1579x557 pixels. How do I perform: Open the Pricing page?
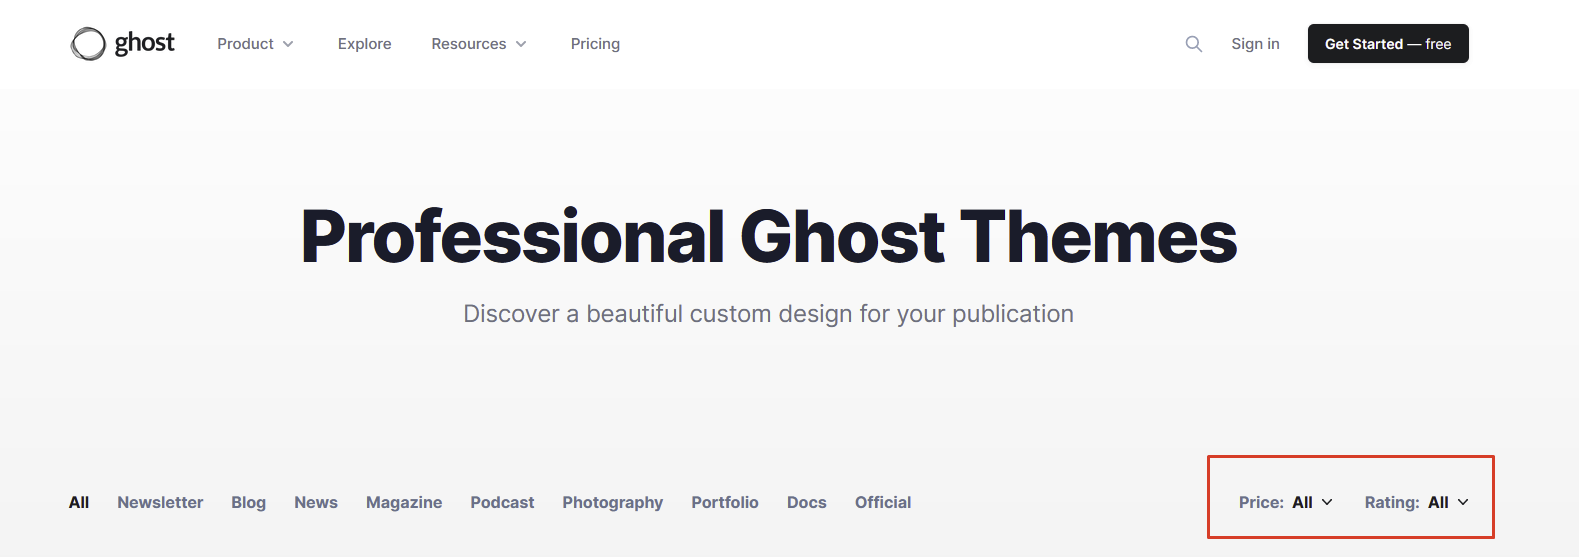pyautogui.click(x=595, y=44)
